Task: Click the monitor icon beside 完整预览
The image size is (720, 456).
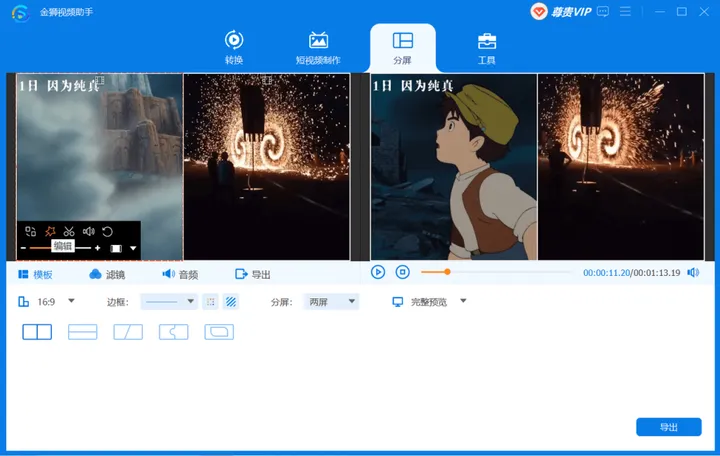Action: [398, 302]
